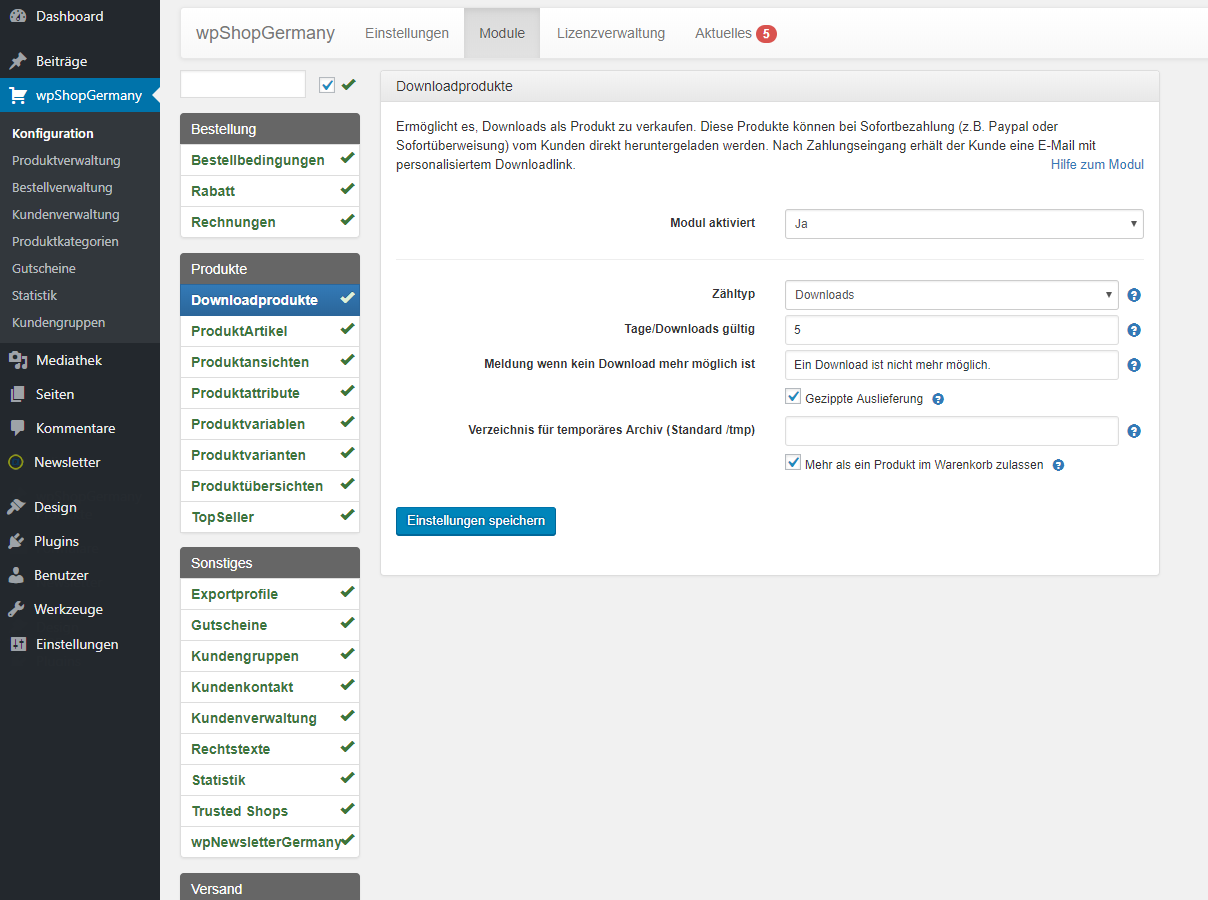
Task: Open help icon for temporäres Archiv directory
Action: click(1134, 432)
